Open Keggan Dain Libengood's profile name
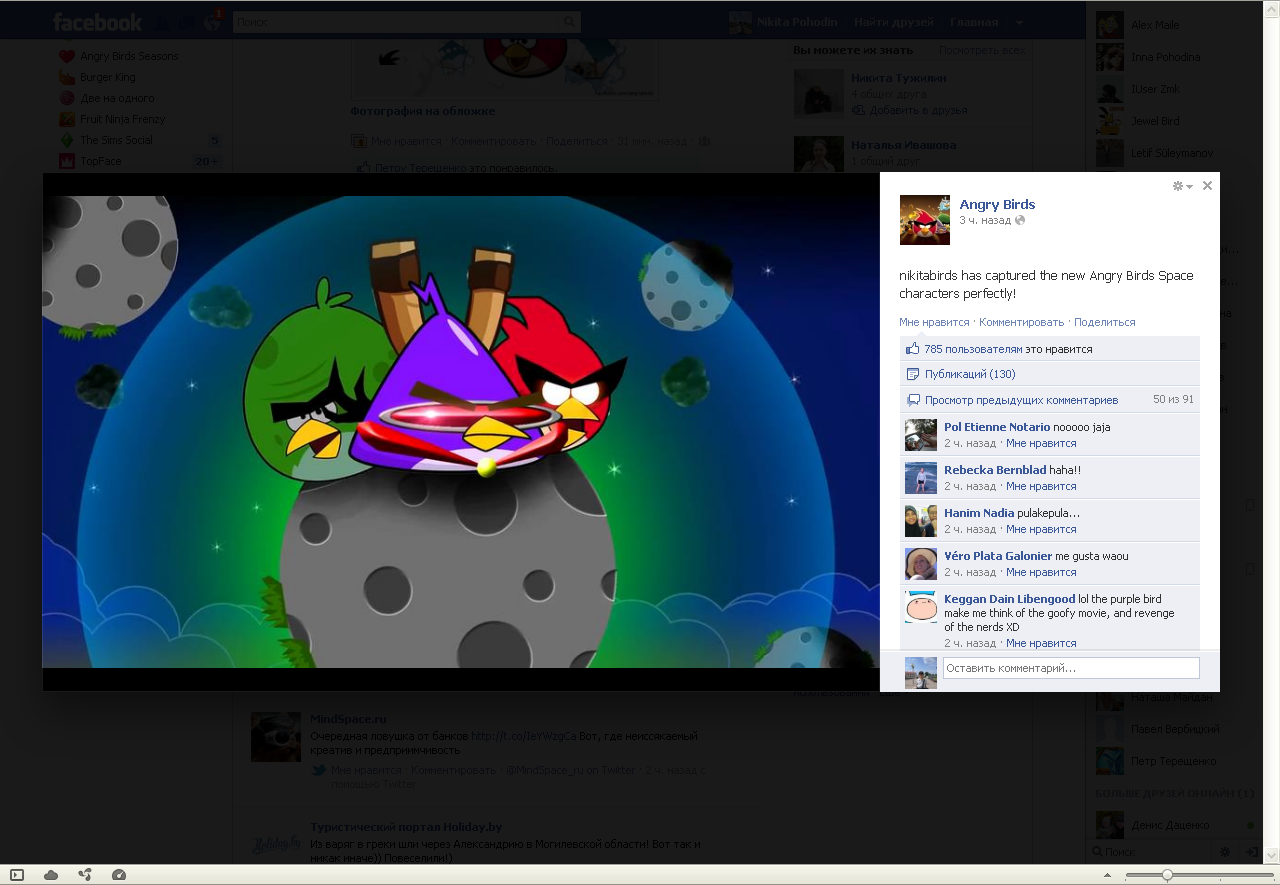 click(x=1010, y=599)
